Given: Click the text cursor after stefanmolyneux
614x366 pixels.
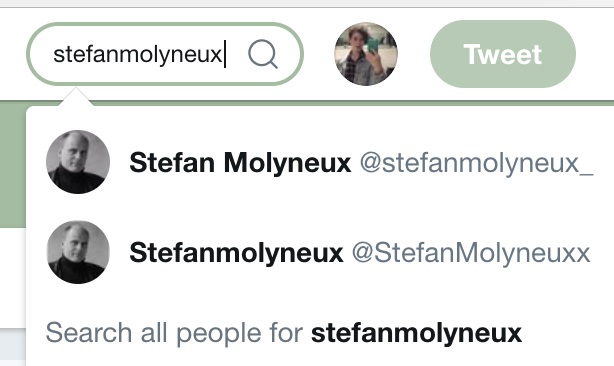Looking at the screenshot, I should tap(225, 54).
